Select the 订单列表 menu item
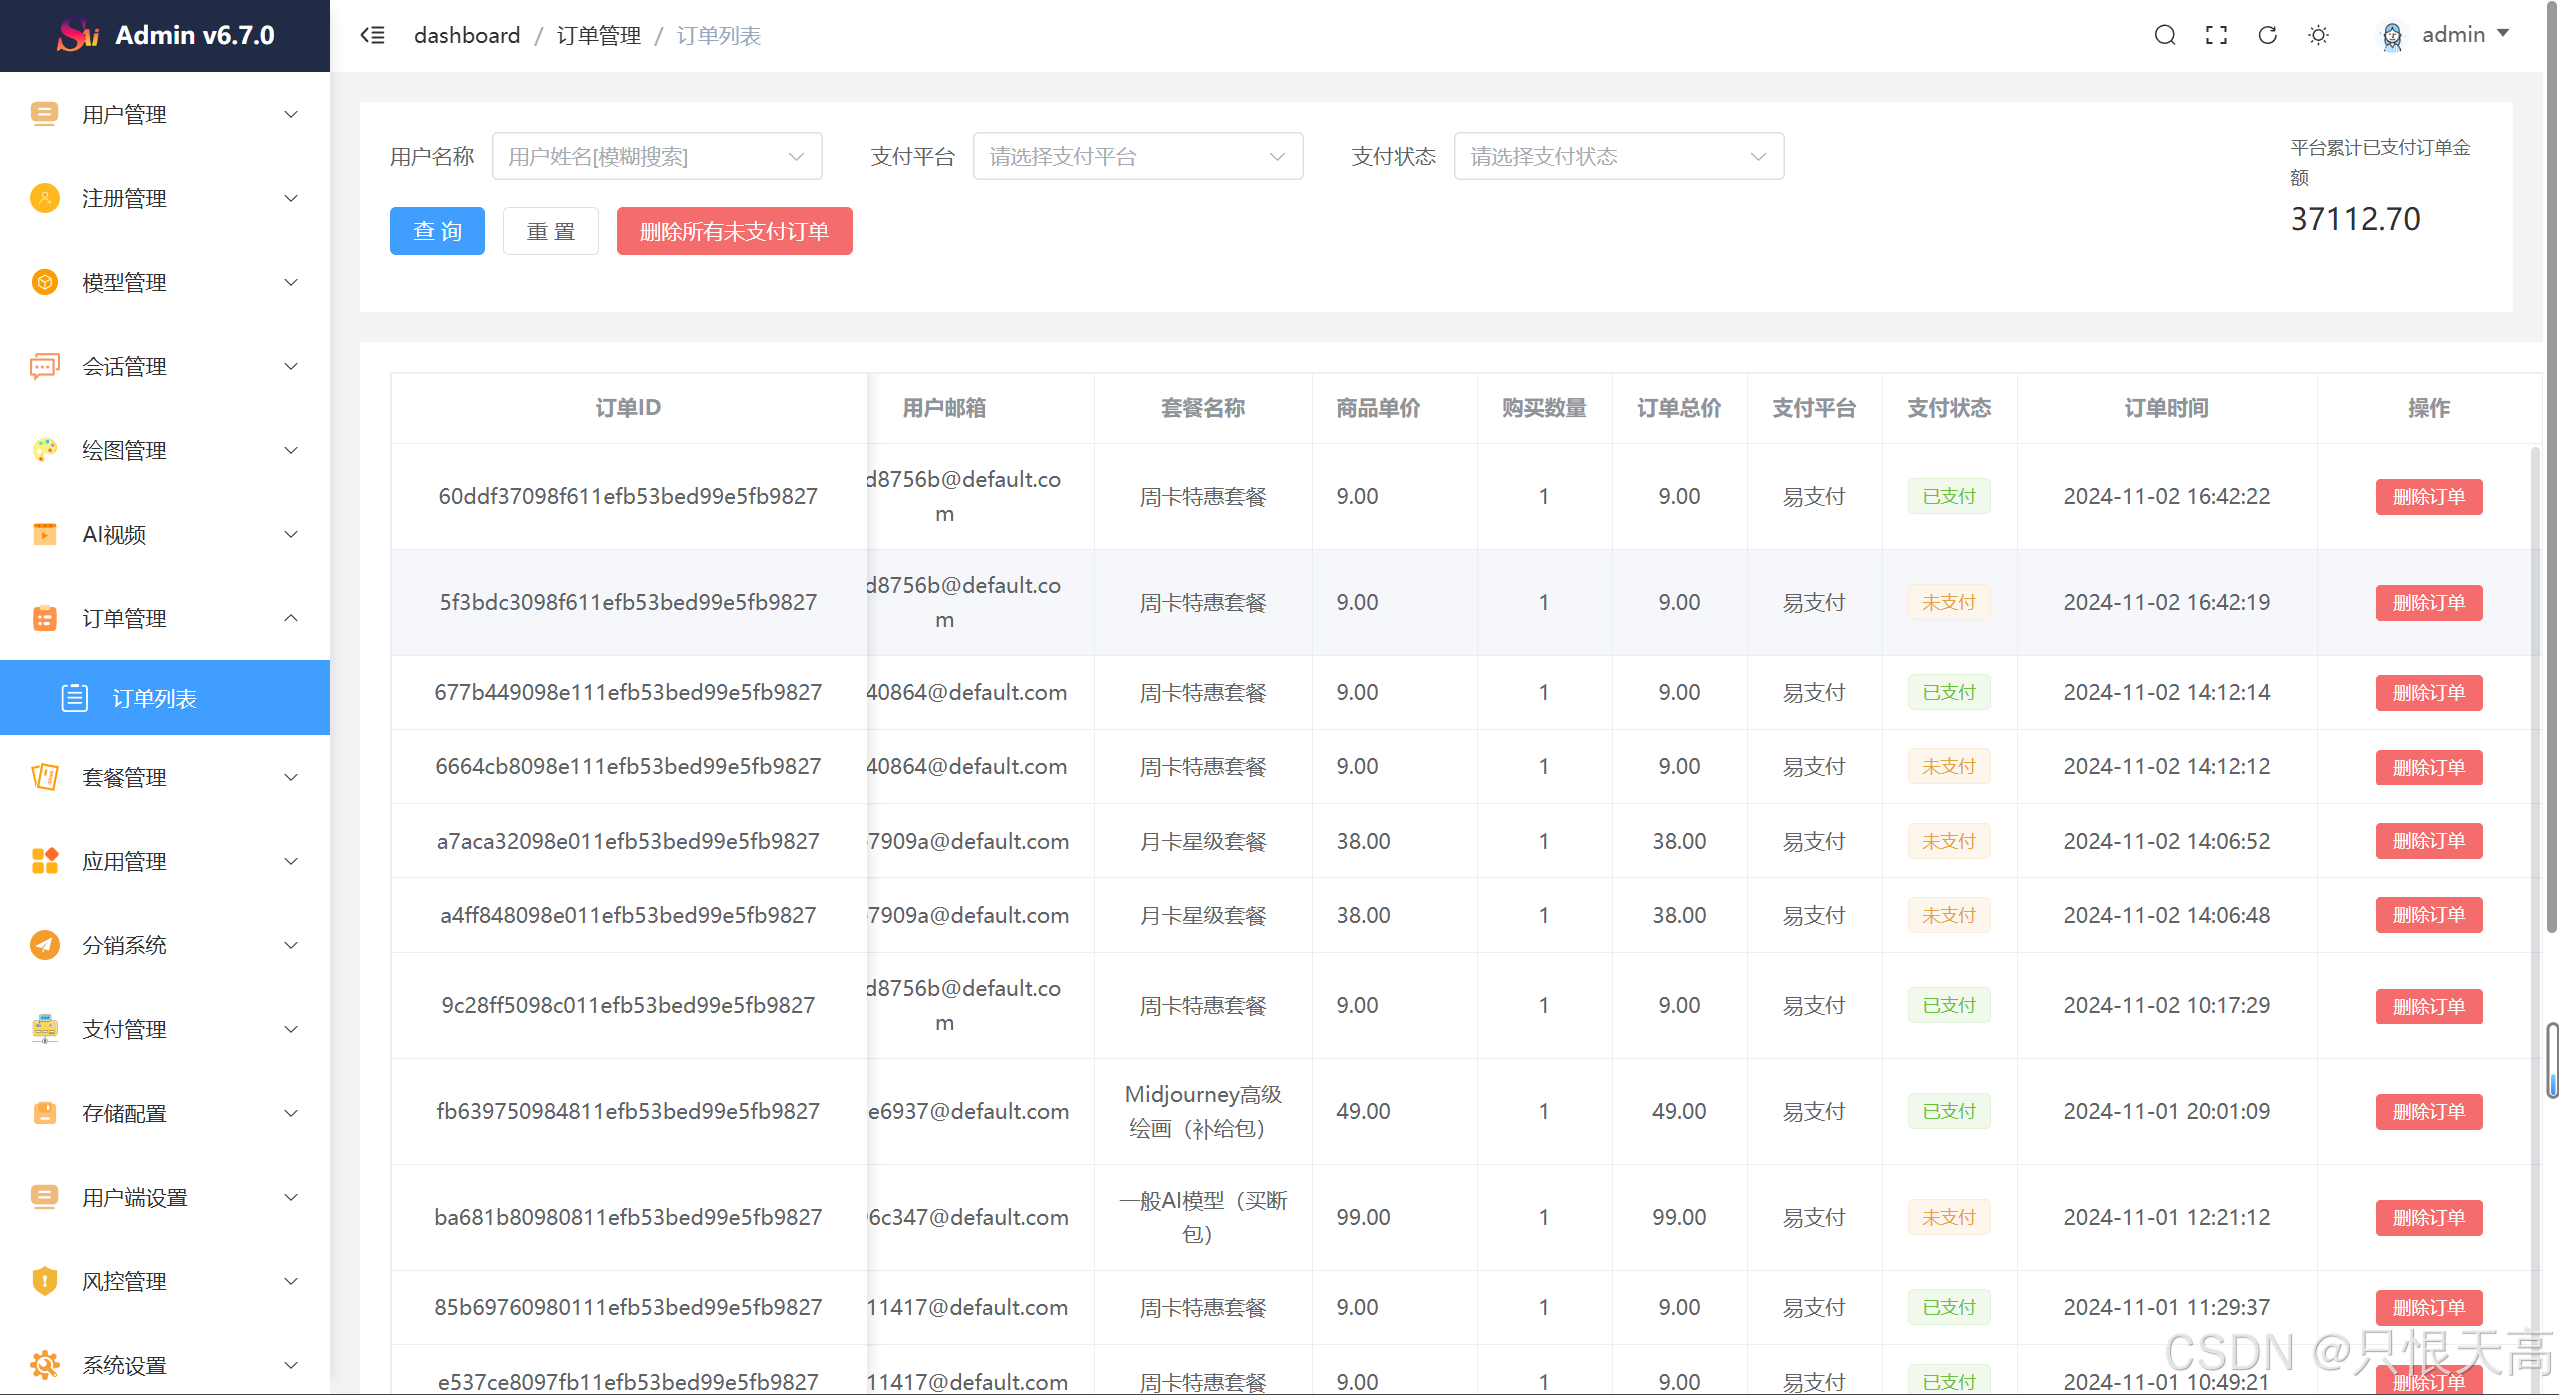The width and height of the screenshot is (2559, 1395). 155,698
